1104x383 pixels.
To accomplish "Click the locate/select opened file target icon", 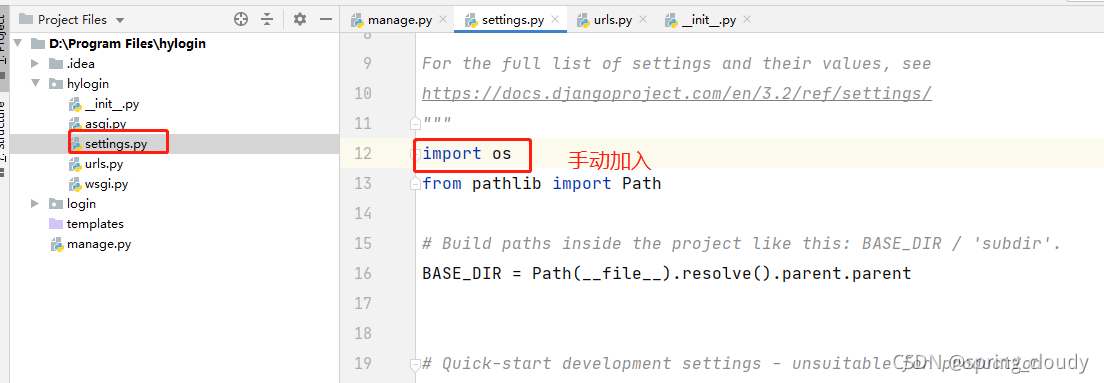I will coord(241,20).
